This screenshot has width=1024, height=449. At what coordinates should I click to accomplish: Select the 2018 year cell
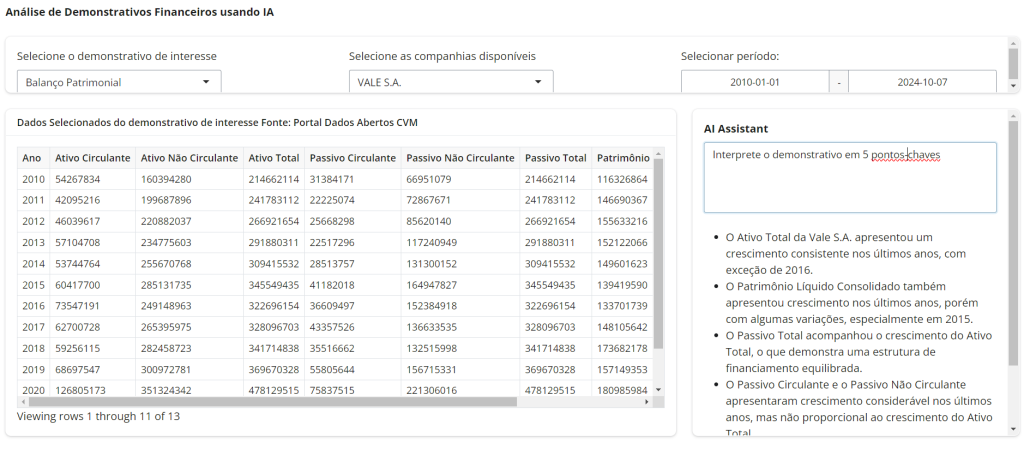31,348
